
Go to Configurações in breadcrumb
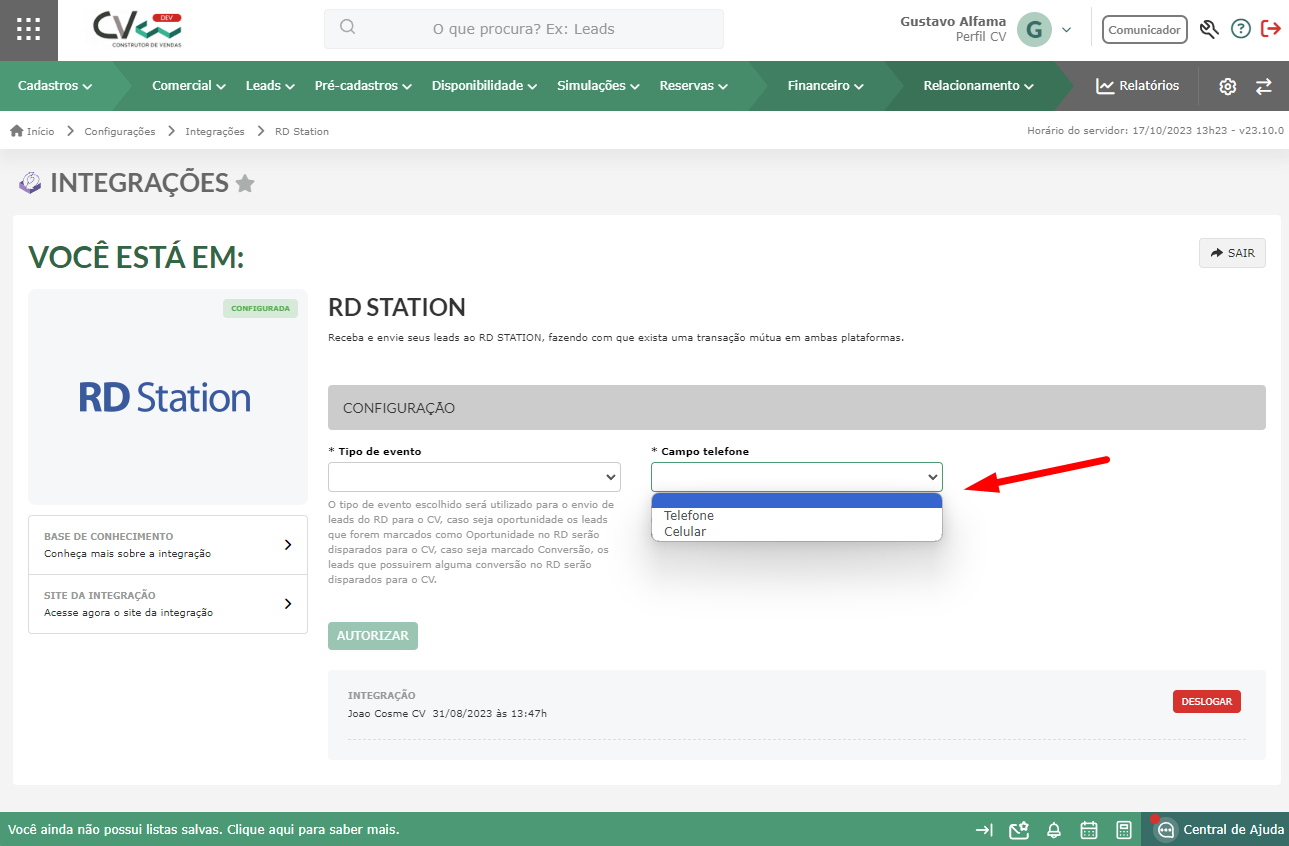pyautogui.click(x=120, y=131)
